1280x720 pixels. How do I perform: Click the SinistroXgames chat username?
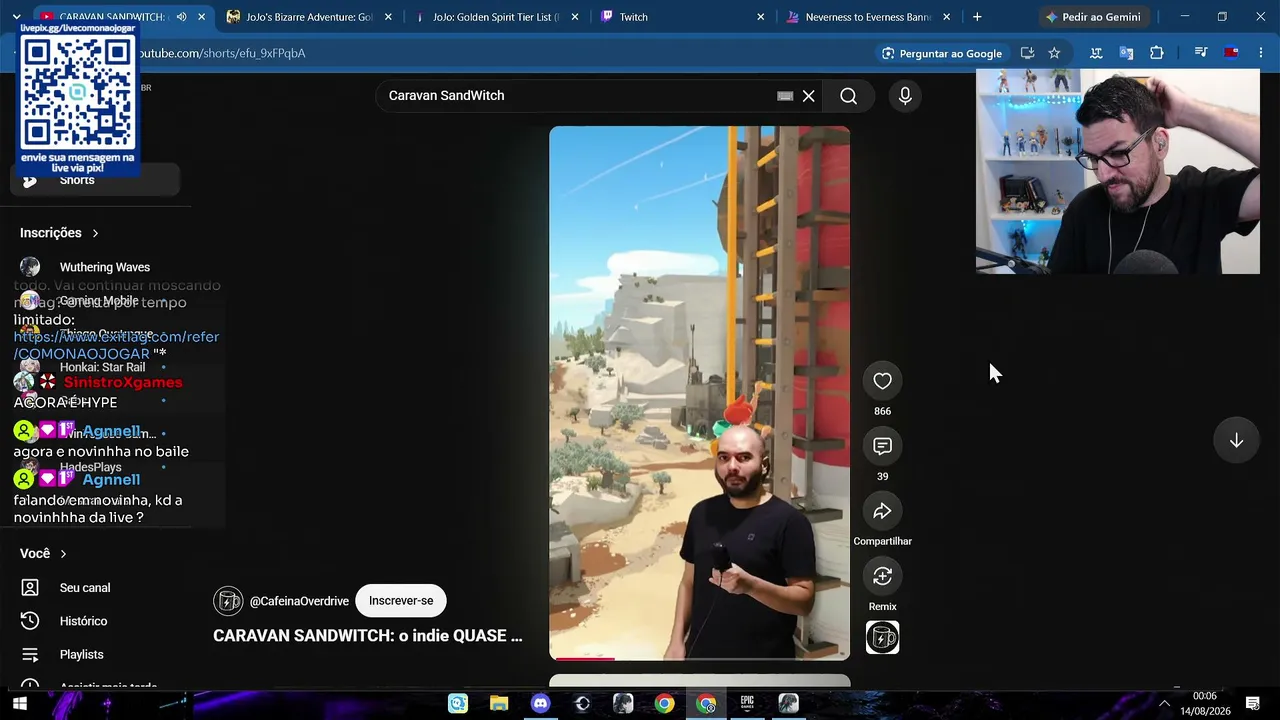123,382
